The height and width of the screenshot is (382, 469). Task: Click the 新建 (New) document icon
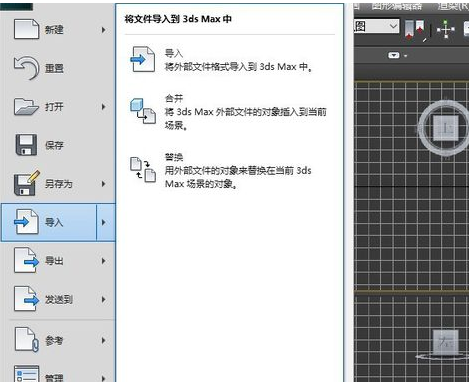coord(26,29)
